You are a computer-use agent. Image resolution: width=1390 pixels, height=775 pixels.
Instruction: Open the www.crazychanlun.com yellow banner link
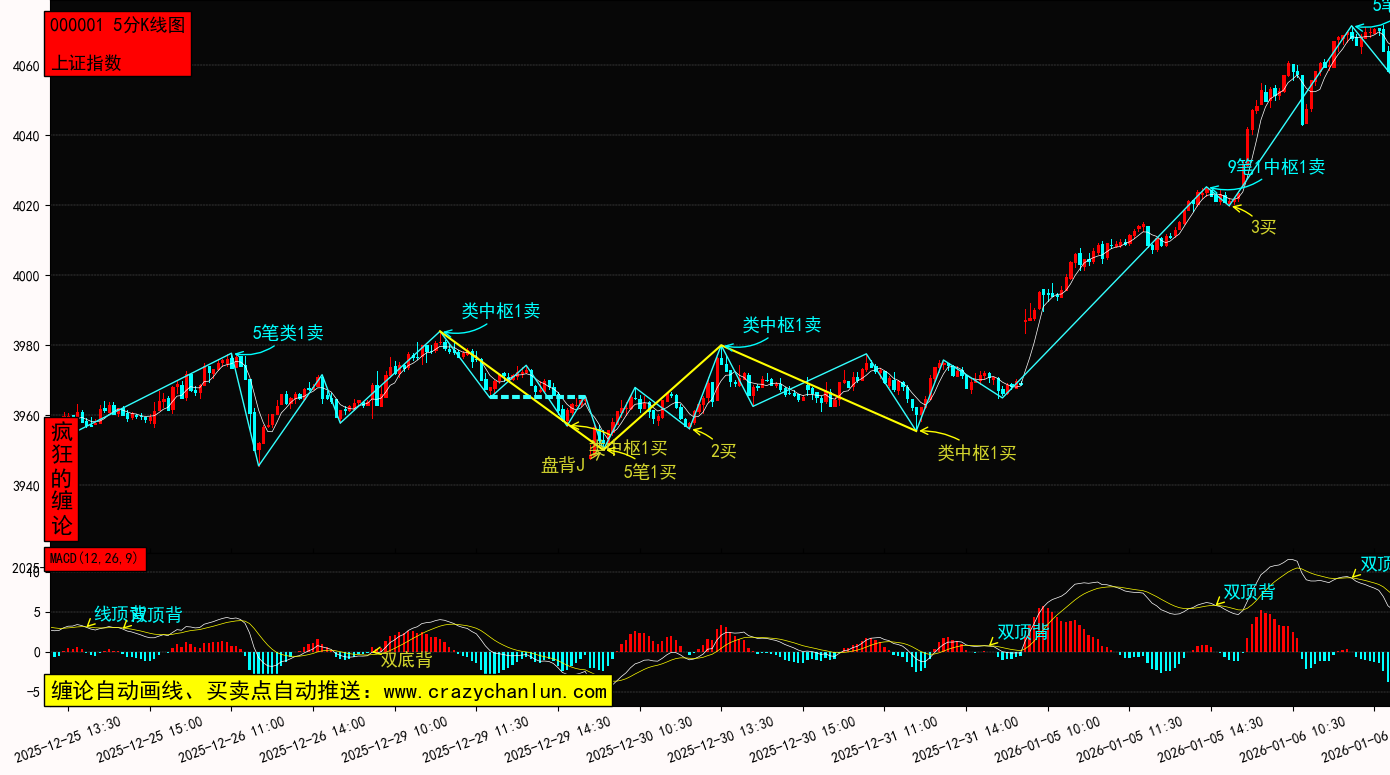(327, 691)
